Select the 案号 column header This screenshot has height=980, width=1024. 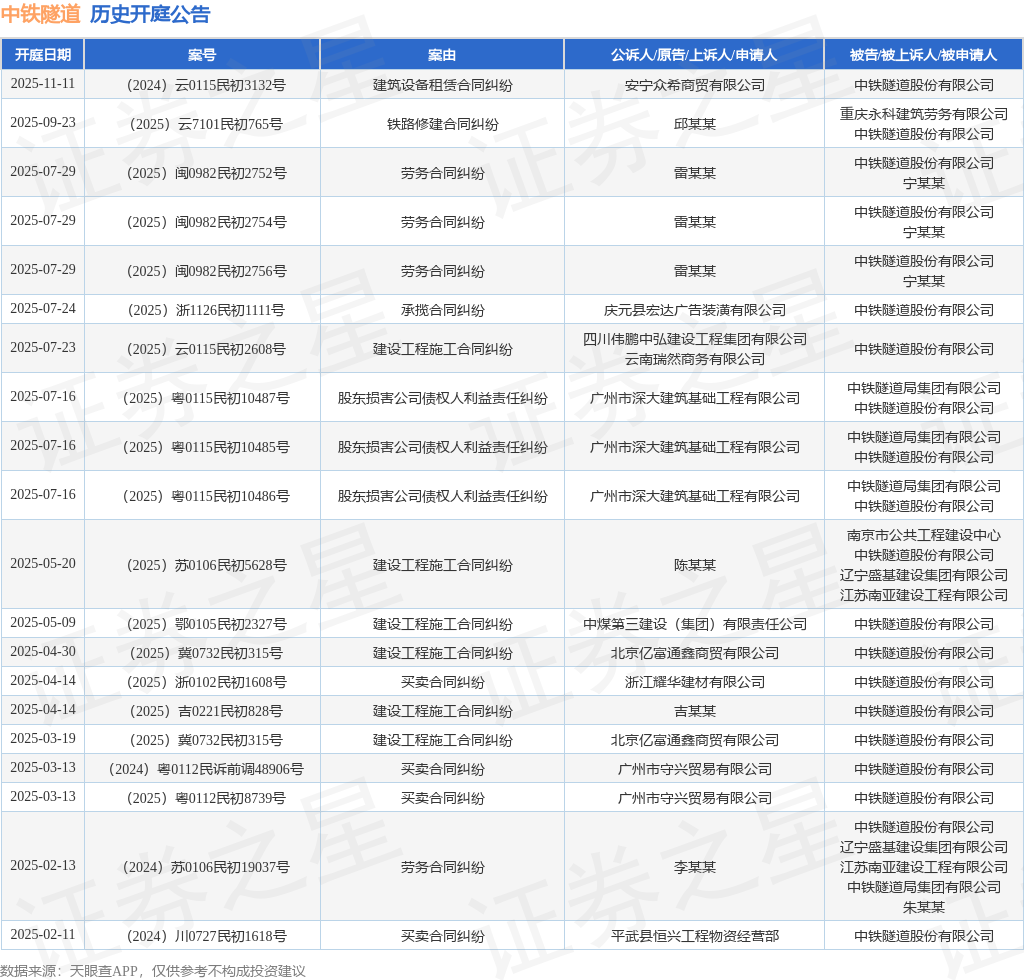[x=202, y=55]
